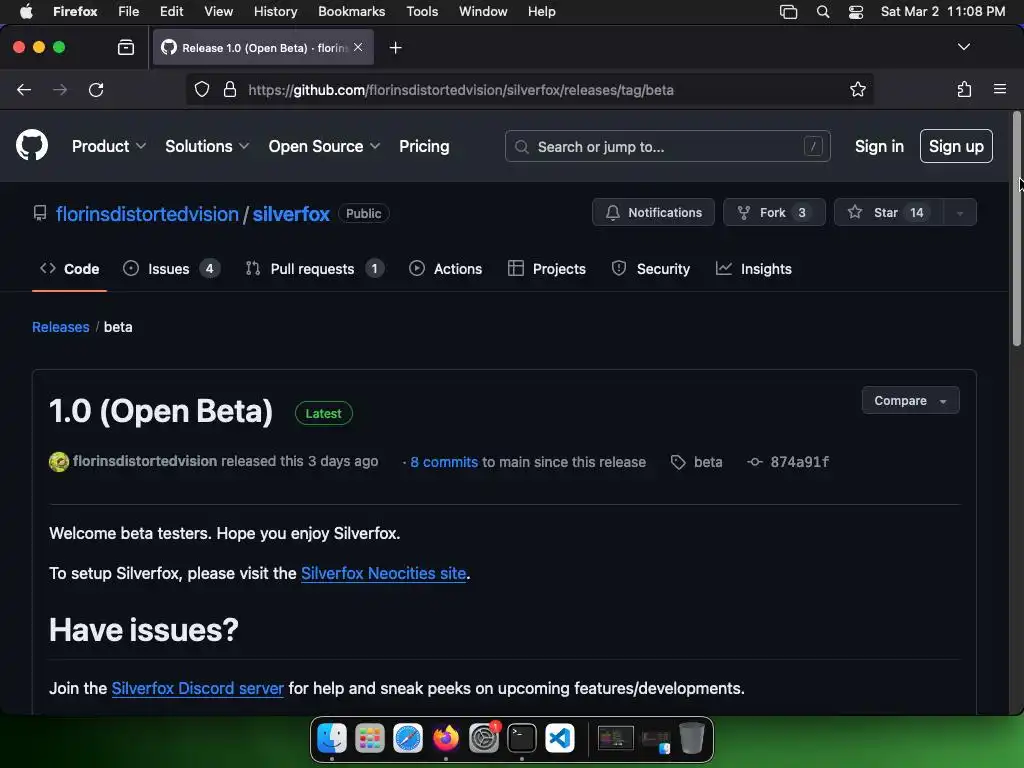The width and height of the screenshot is (1024, 768).
Task: Click the URL address bar
Action: click(x=530, y=89)
